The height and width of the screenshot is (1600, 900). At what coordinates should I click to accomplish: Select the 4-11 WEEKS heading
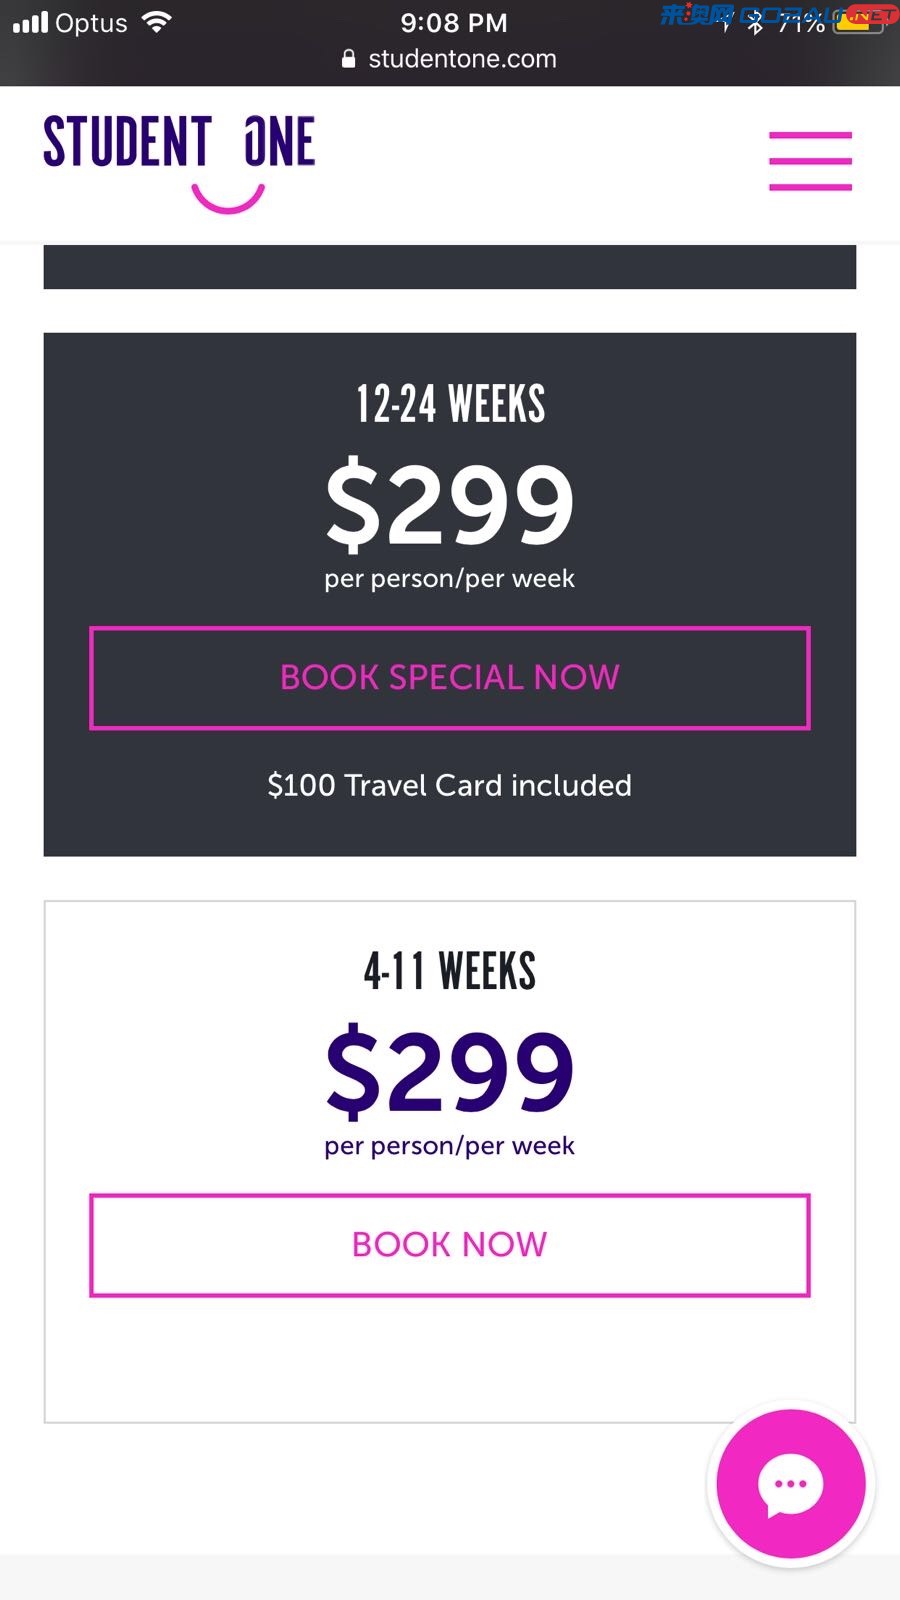click(x=450, y=971)
